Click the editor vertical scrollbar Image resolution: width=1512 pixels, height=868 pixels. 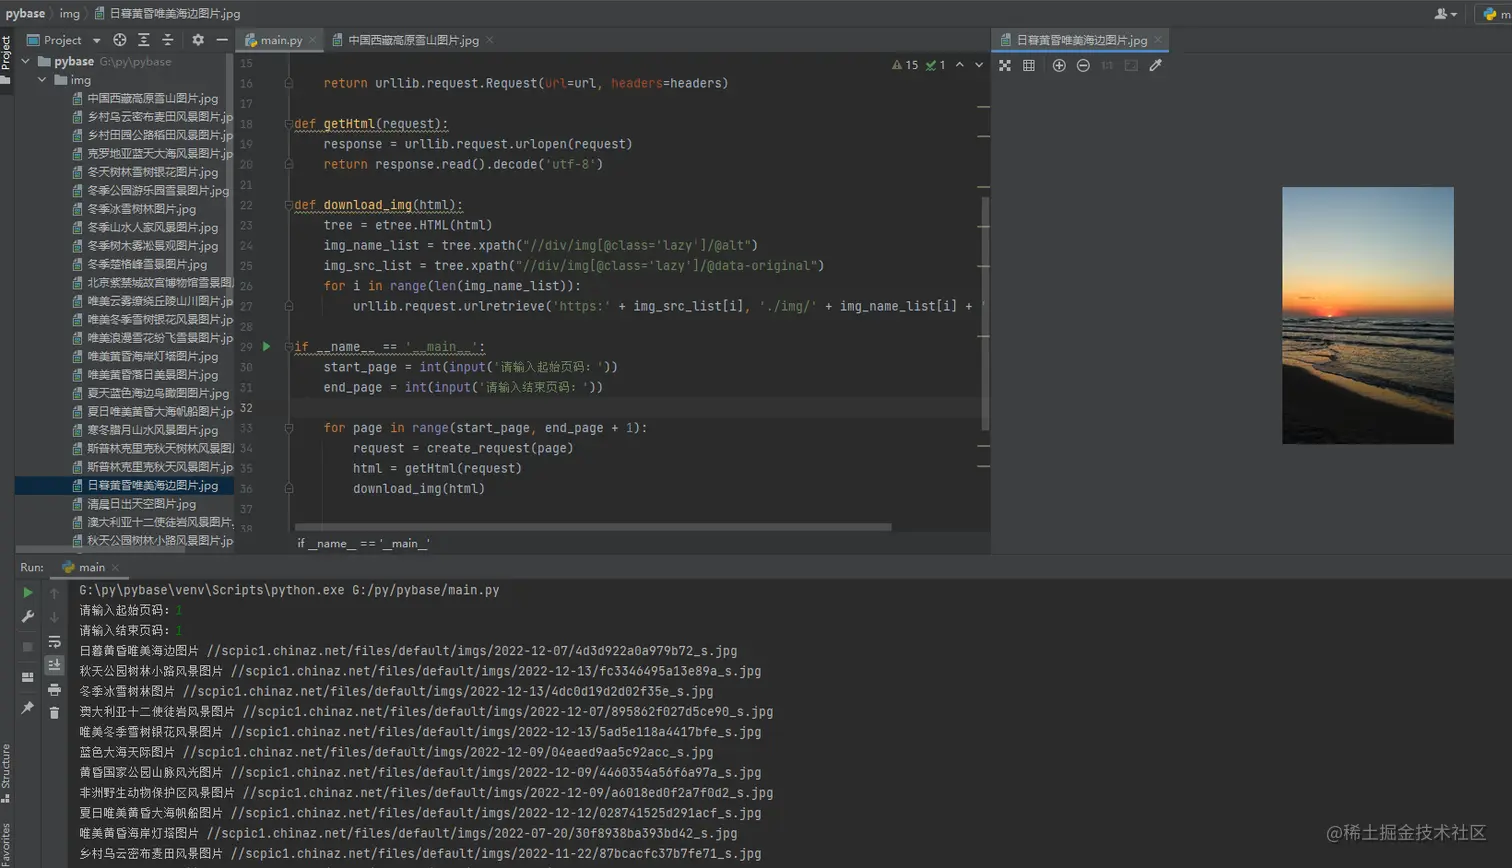985,313
